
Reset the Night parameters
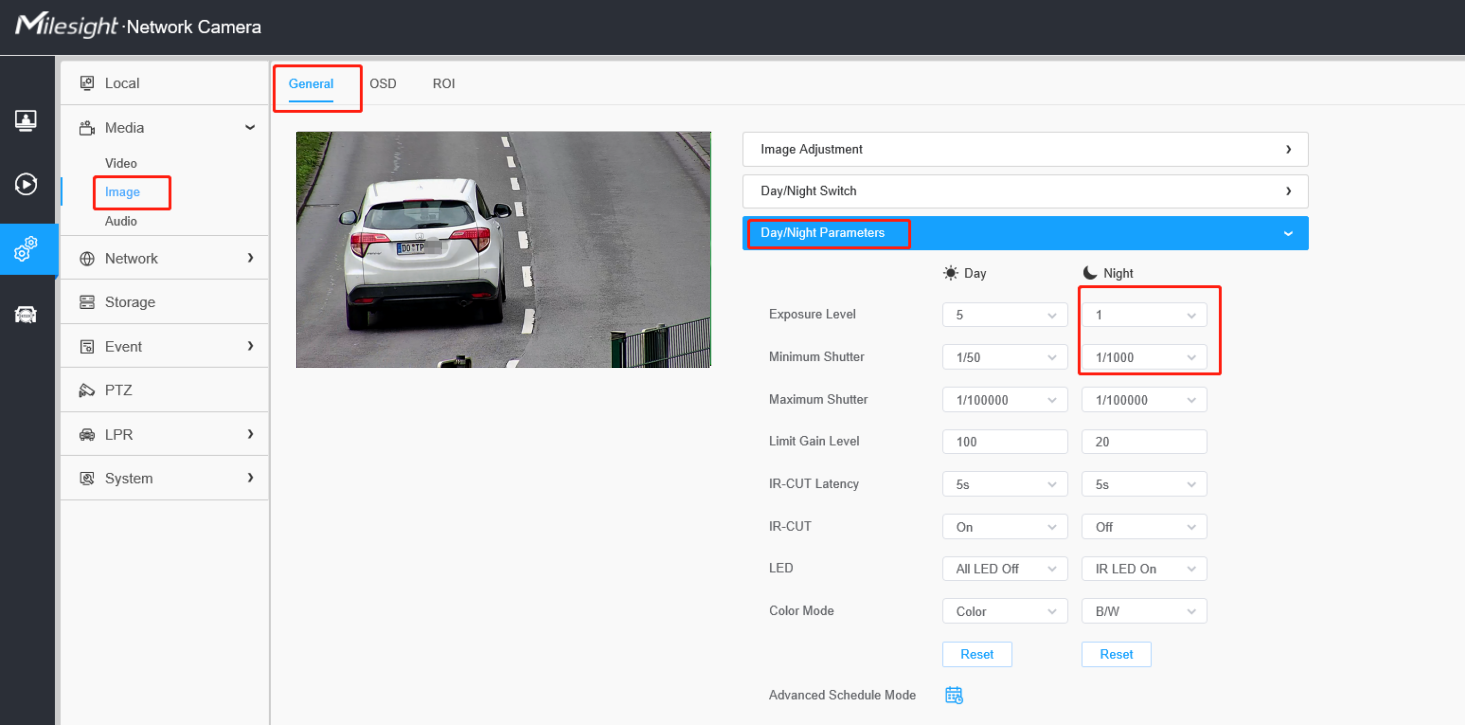1116,654
